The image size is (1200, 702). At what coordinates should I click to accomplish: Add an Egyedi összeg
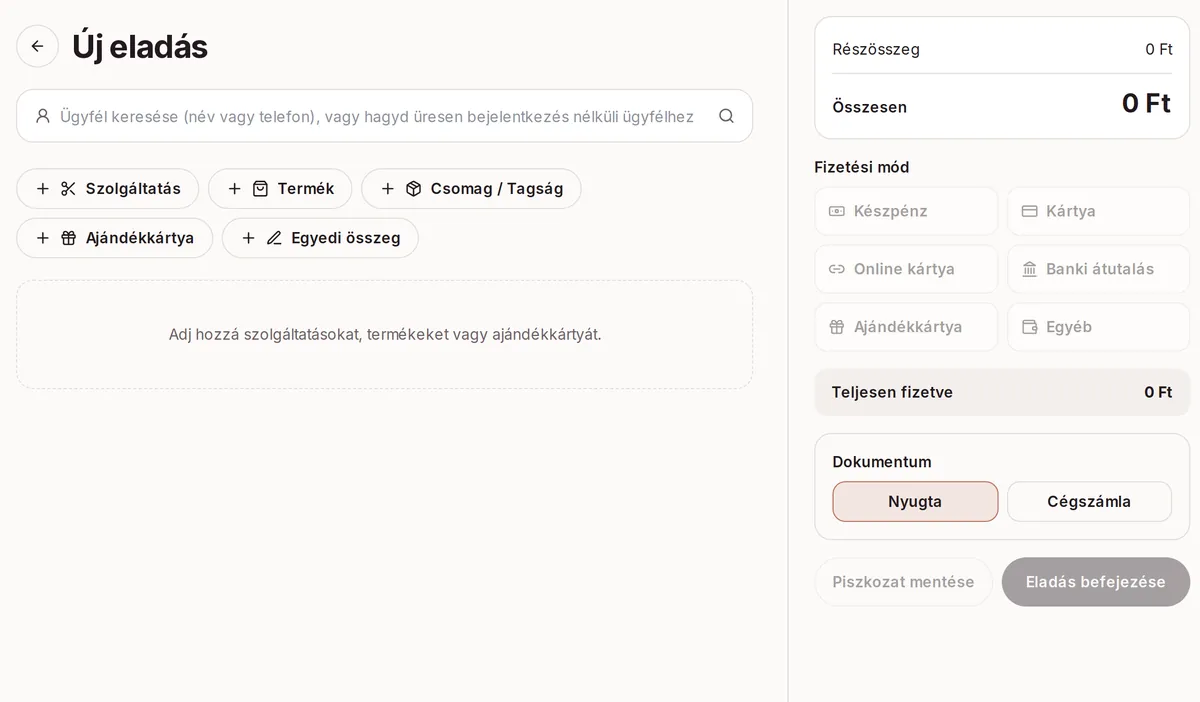[320, 238]
